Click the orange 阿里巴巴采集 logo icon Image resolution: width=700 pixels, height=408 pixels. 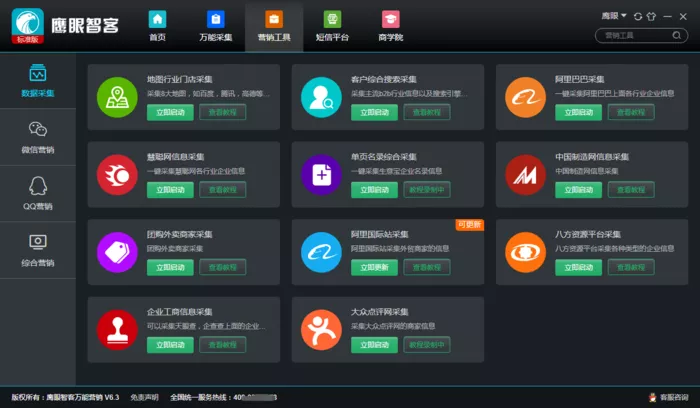(525, 97)
